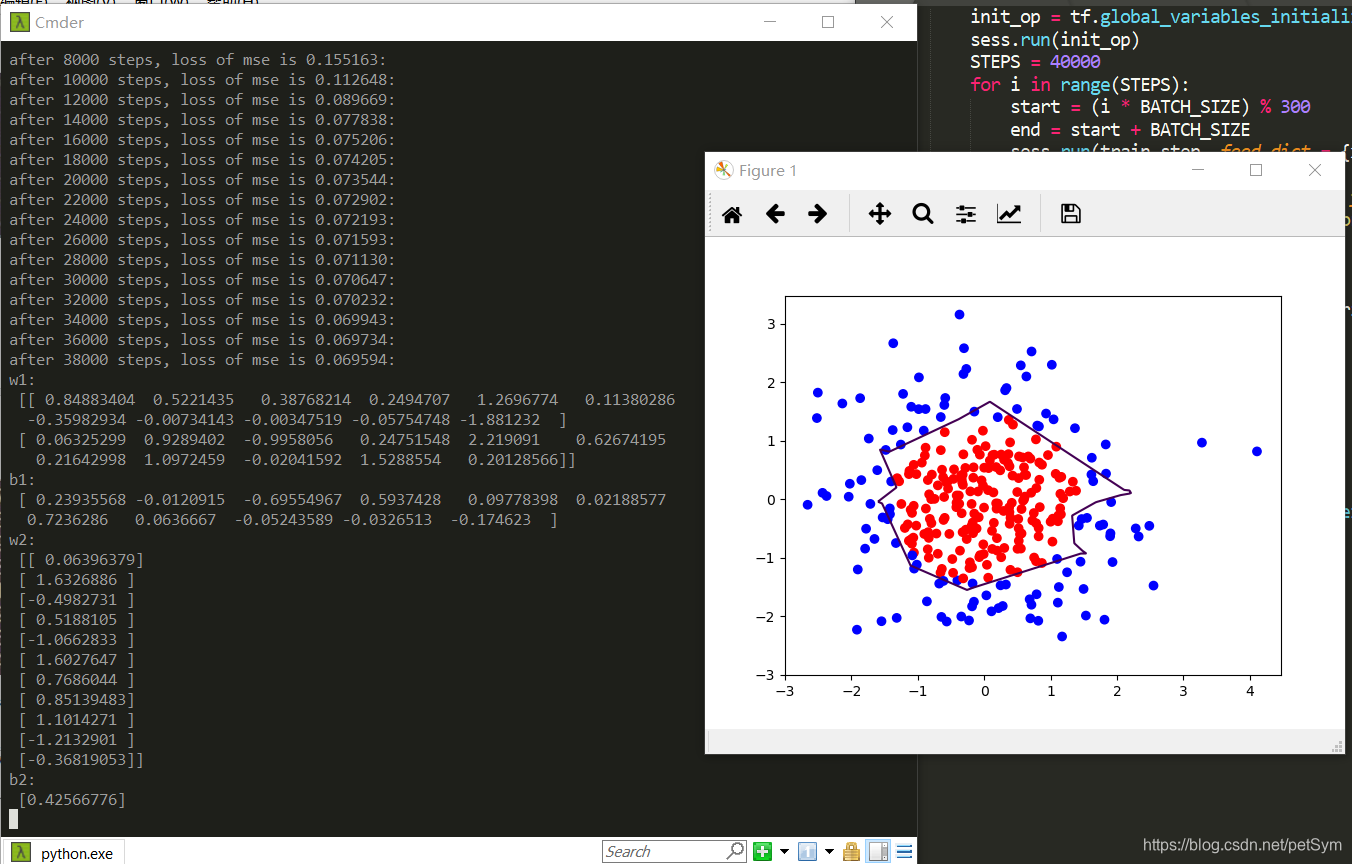Click the 'w1:' output label in console

pyautogui.click(x=22, y=380)
